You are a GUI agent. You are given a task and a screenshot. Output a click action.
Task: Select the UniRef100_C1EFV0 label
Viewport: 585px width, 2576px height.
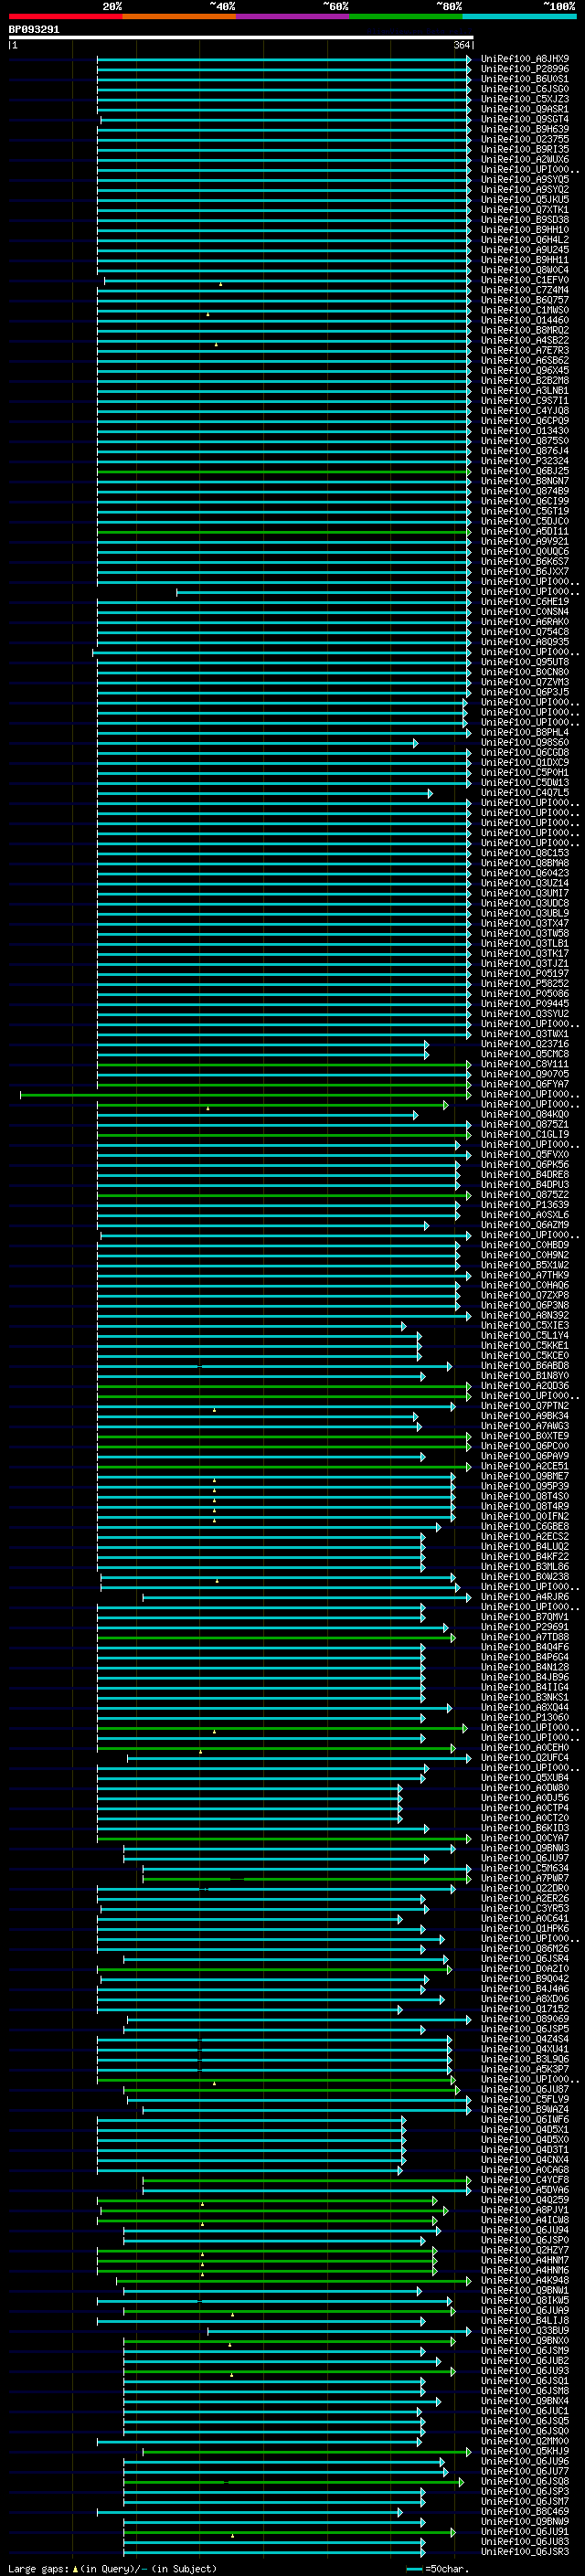pyautogui.click(x=525, y=280)
